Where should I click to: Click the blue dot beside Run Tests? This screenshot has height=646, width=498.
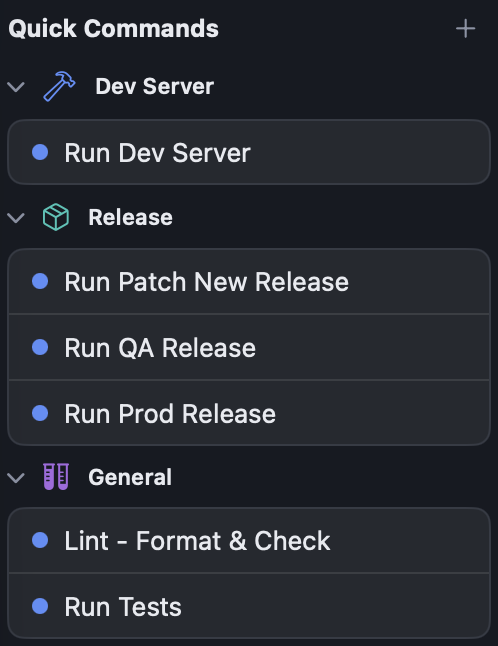(x=40, y=606)
